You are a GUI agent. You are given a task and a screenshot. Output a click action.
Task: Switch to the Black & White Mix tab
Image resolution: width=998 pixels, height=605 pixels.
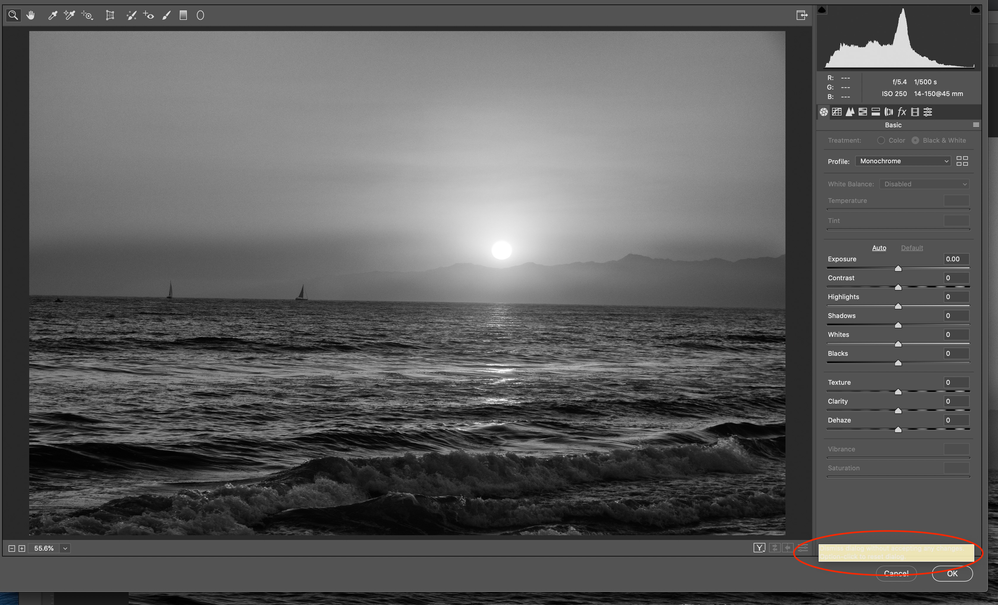(x=862, y=112)
